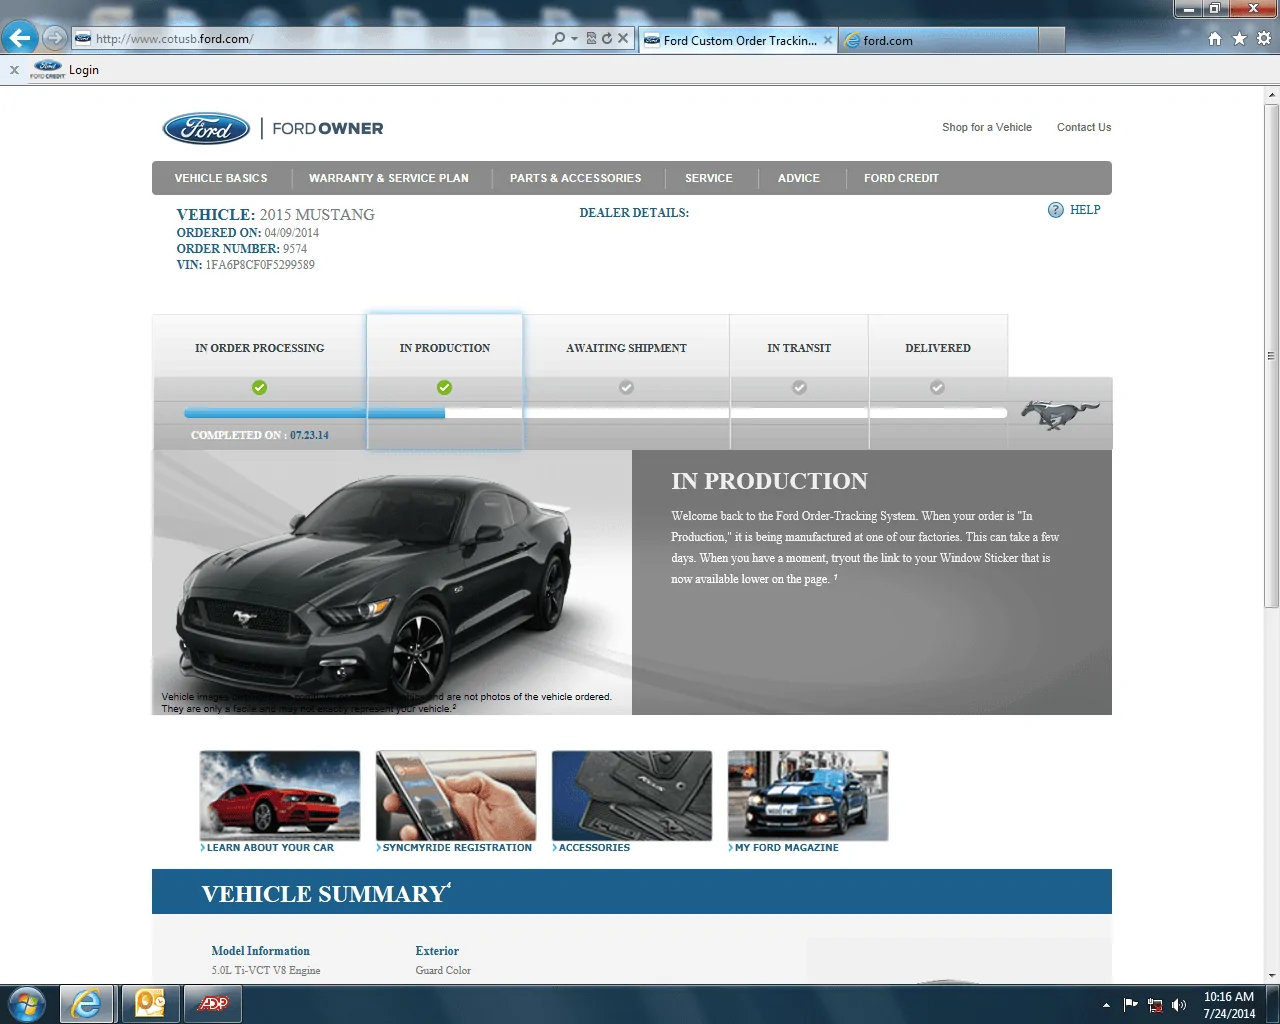This screenshot has height=1024, width=1280.
Task: Open Shop for a Vehicle link
Action: [x=986, y=127]
